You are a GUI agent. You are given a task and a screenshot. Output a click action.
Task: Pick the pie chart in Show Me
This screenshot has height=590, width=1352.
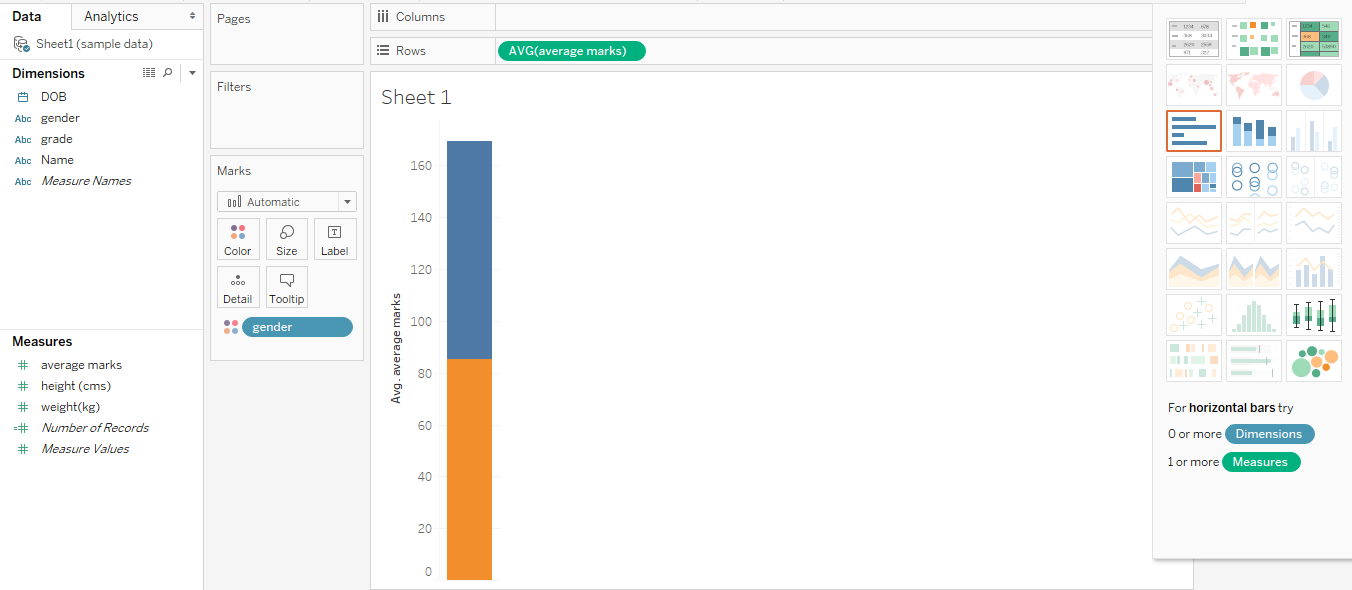pyautogui.click(x=1313, y=85)
